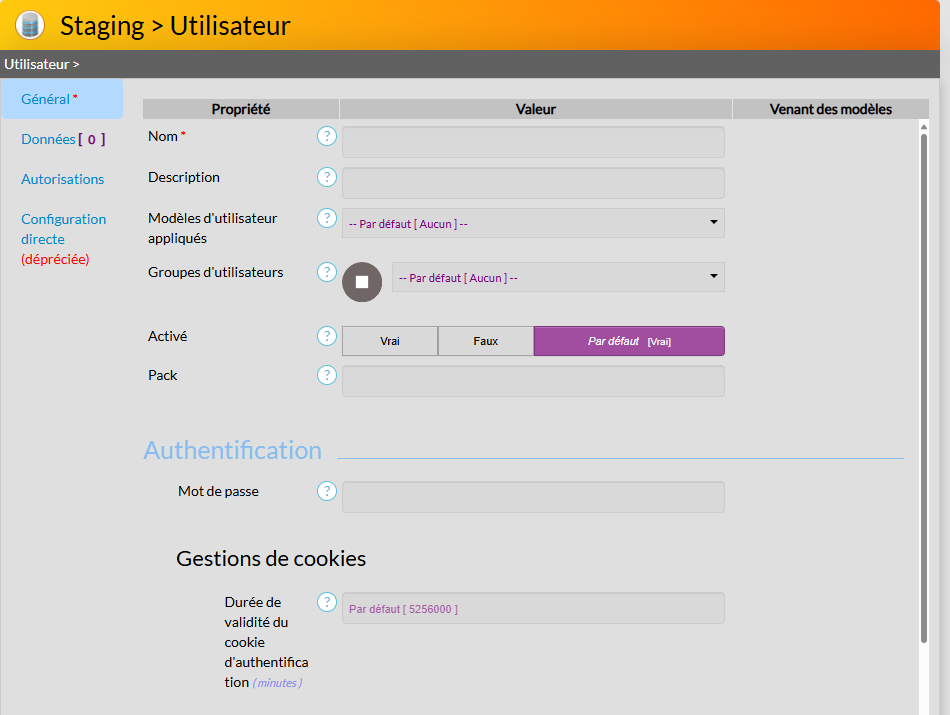Show help for Groupes d'utilisateurs
Image resolution: width=950 pixels, height=715 pixels.
[x=326, y=272]
